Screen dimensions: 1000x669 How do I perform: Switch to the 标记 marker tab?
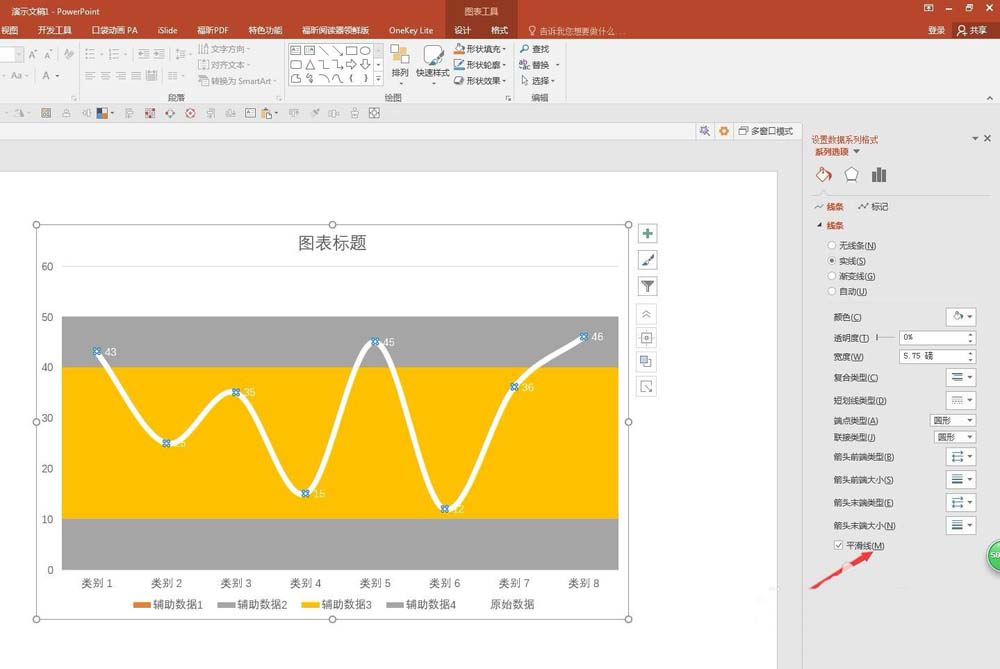(872, 207)
